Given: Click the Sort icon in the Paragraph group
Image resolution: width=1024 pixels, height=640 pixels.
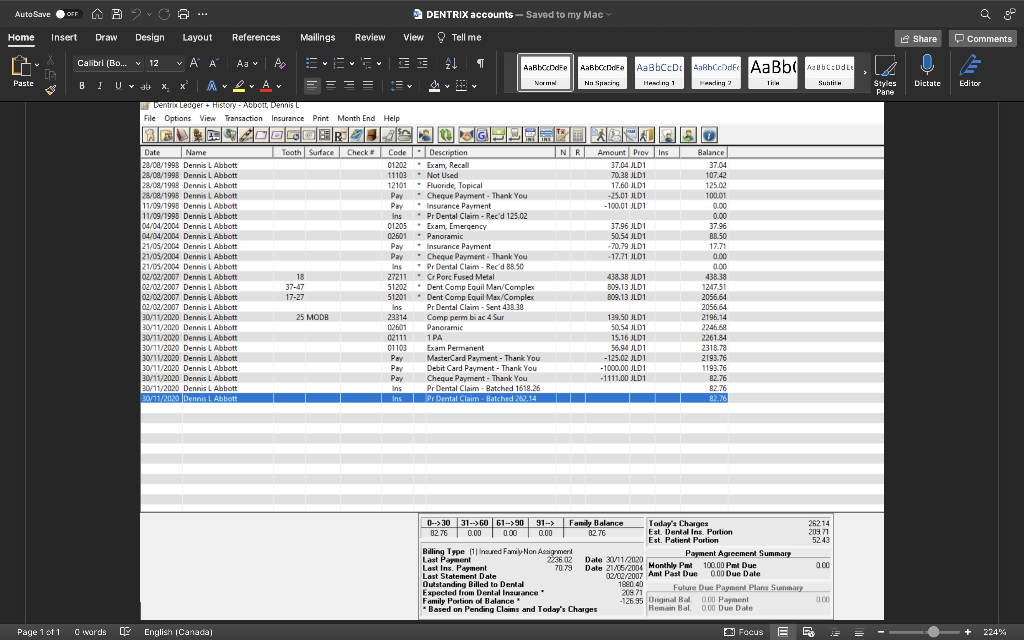Looking at the screenshot, I should 449,63.
